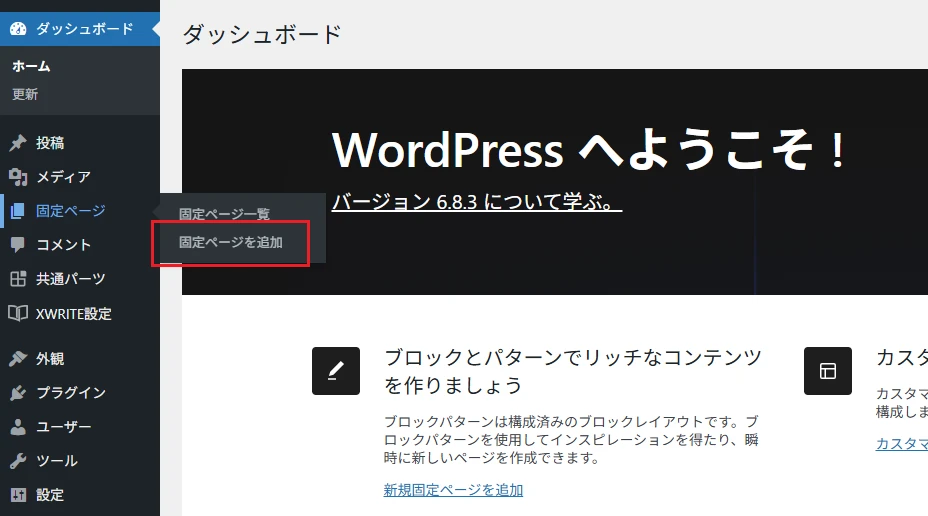Open 固定ページ一覧 from the flyout submenu

[224, 214]
